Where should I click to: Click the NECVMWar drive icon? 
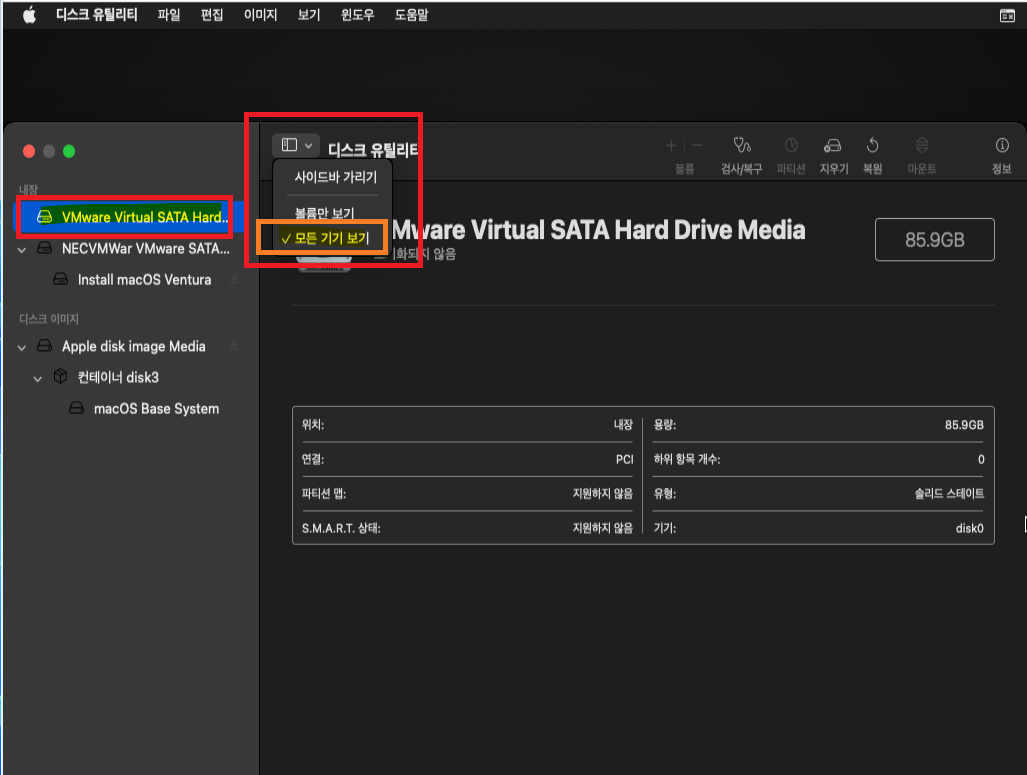[45, 248]
